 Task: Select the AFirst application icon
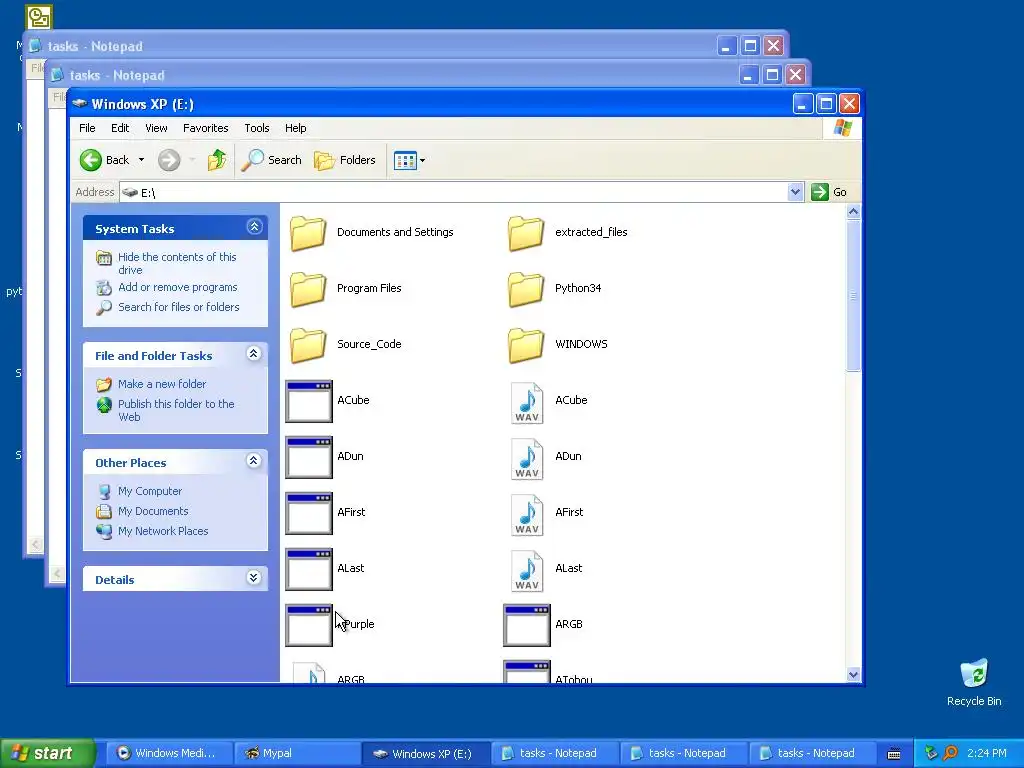click(309, 513)
